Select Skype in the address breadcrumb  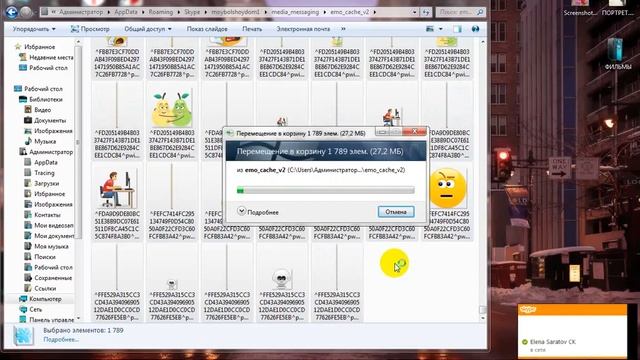point(192,12)
